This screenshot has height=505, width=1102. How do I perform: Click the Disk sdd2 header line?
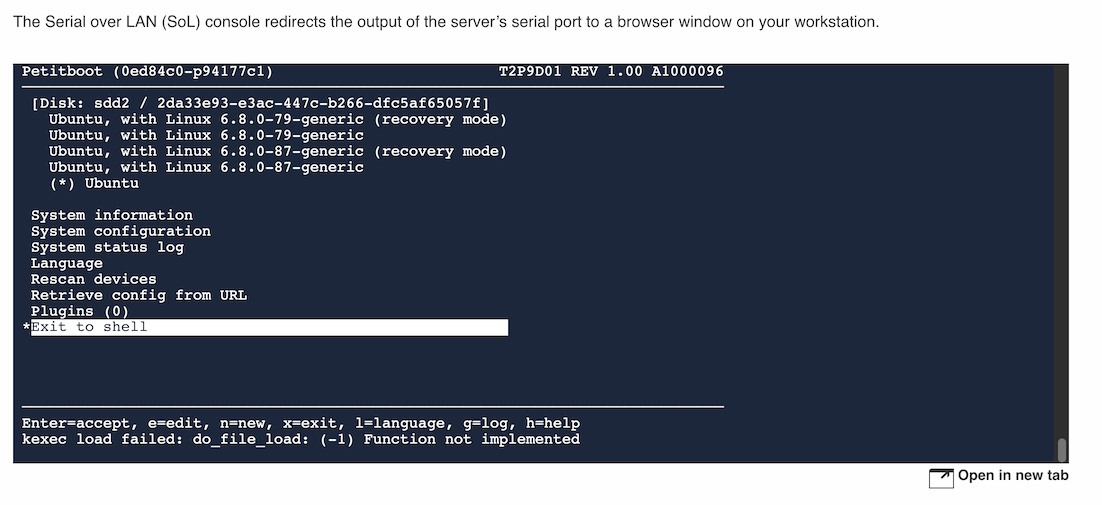[259, 103]
